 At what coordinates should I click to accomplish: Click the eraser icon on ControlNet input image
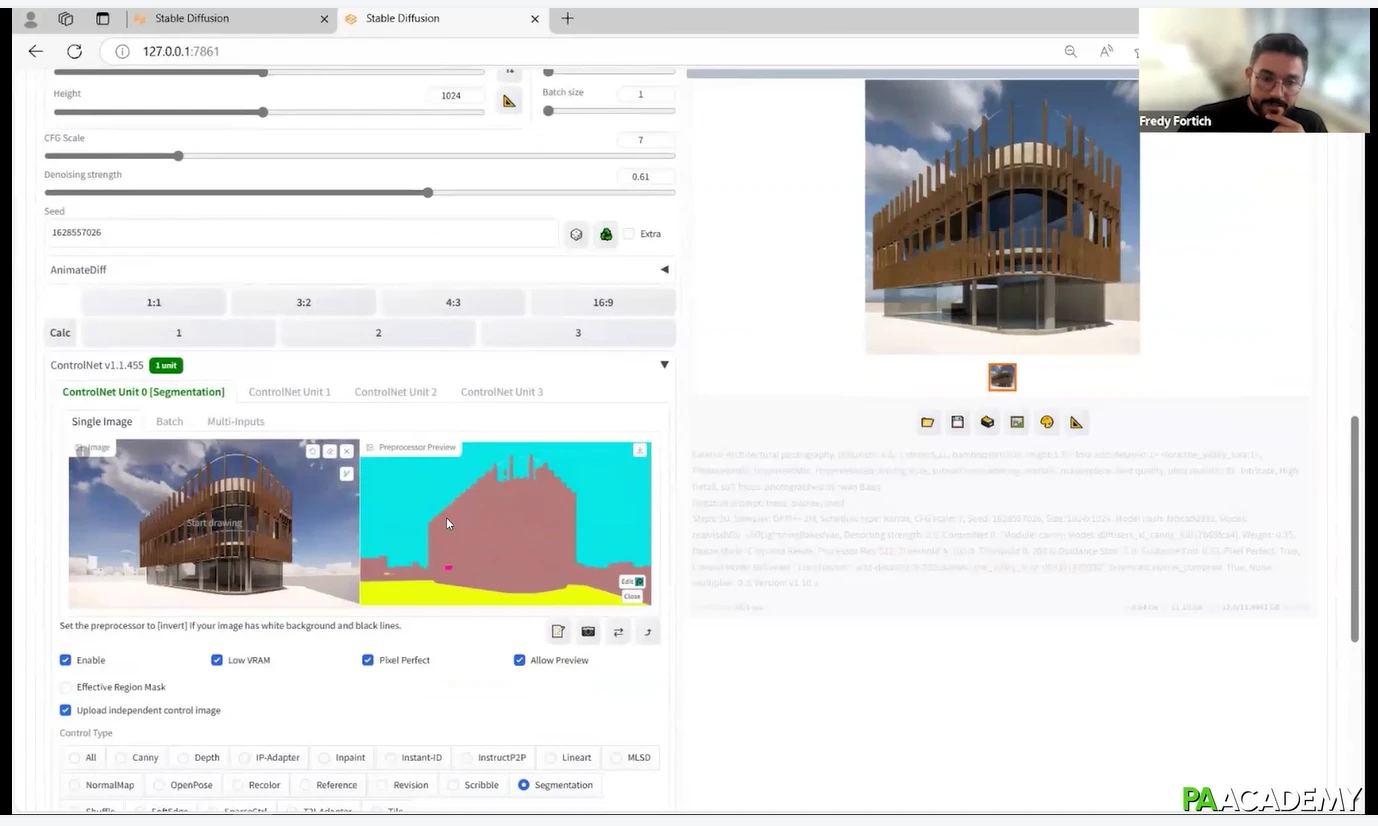pos(330,451)
